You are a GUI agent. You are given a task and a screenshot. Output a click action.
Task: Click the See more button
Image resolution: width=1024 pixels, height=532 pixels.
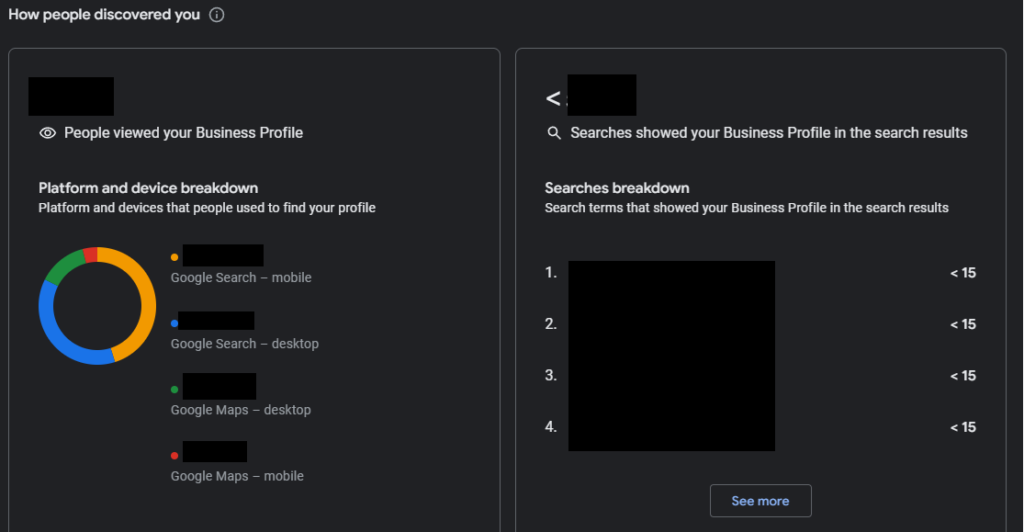(760, 501)
